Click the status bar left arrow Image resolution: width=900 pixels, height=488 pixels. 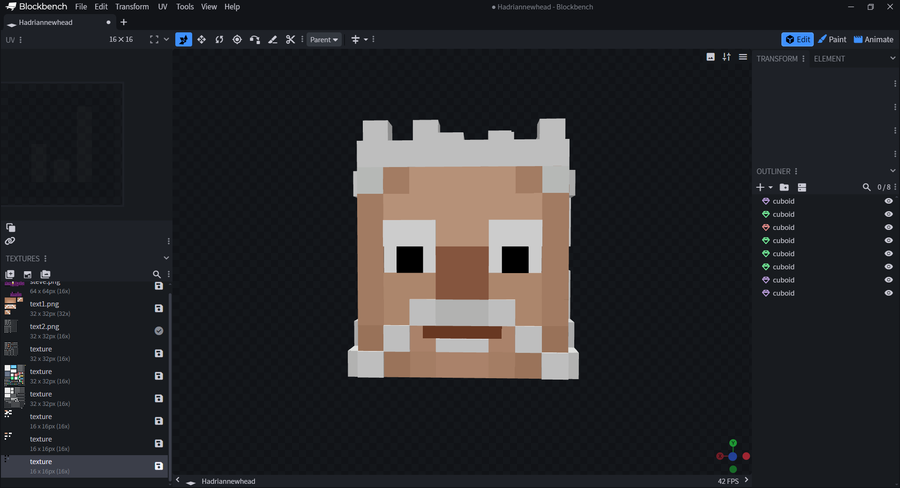tap(177, 480)
